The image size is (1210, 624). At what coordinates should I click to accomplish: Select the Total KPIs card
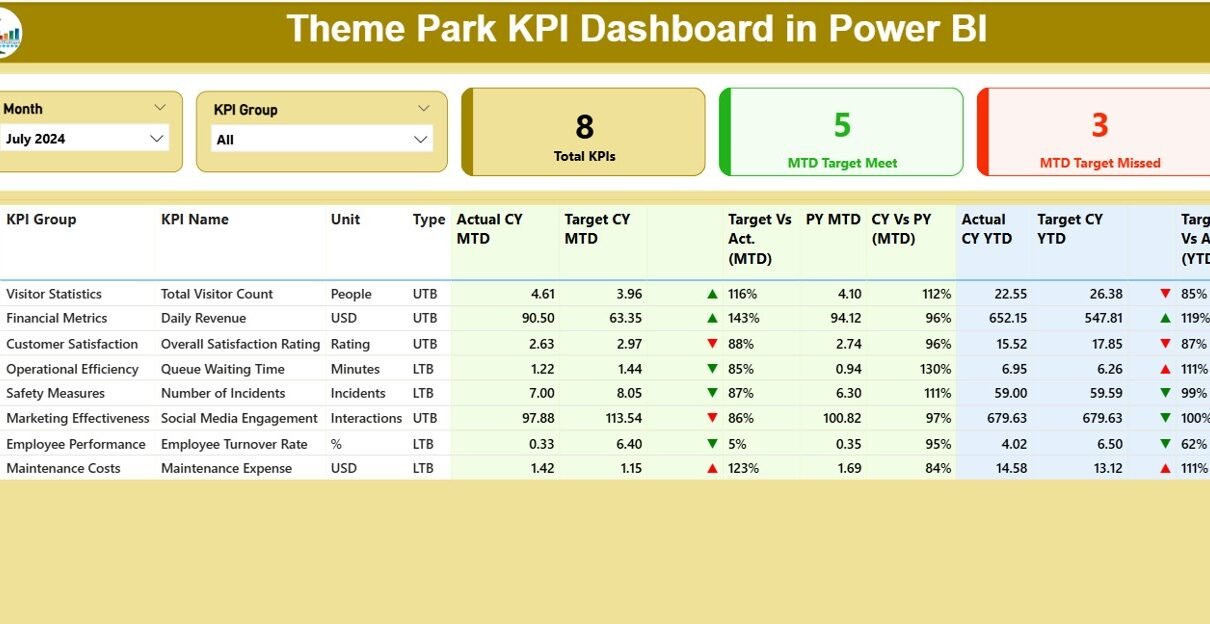(x=583, y=132)
